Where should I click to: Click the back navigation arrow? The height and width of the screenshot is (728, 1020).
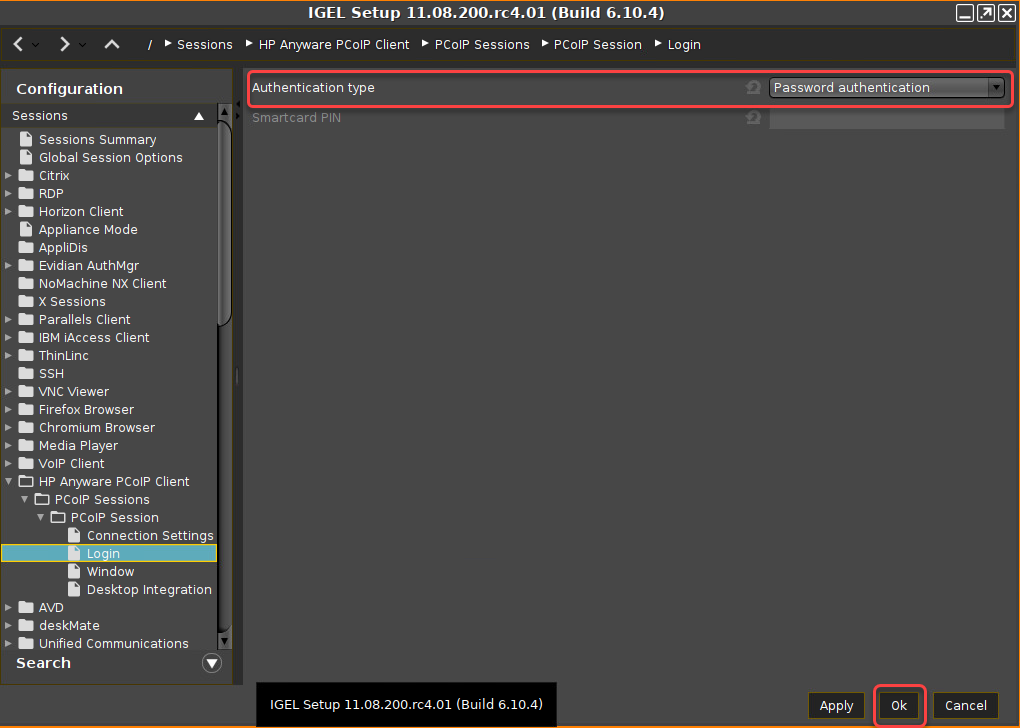[19, 45]
